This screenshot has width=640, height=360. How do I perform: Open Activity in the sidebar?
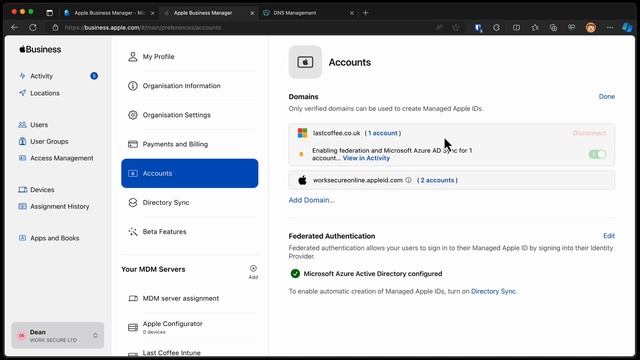pos(41,76)
